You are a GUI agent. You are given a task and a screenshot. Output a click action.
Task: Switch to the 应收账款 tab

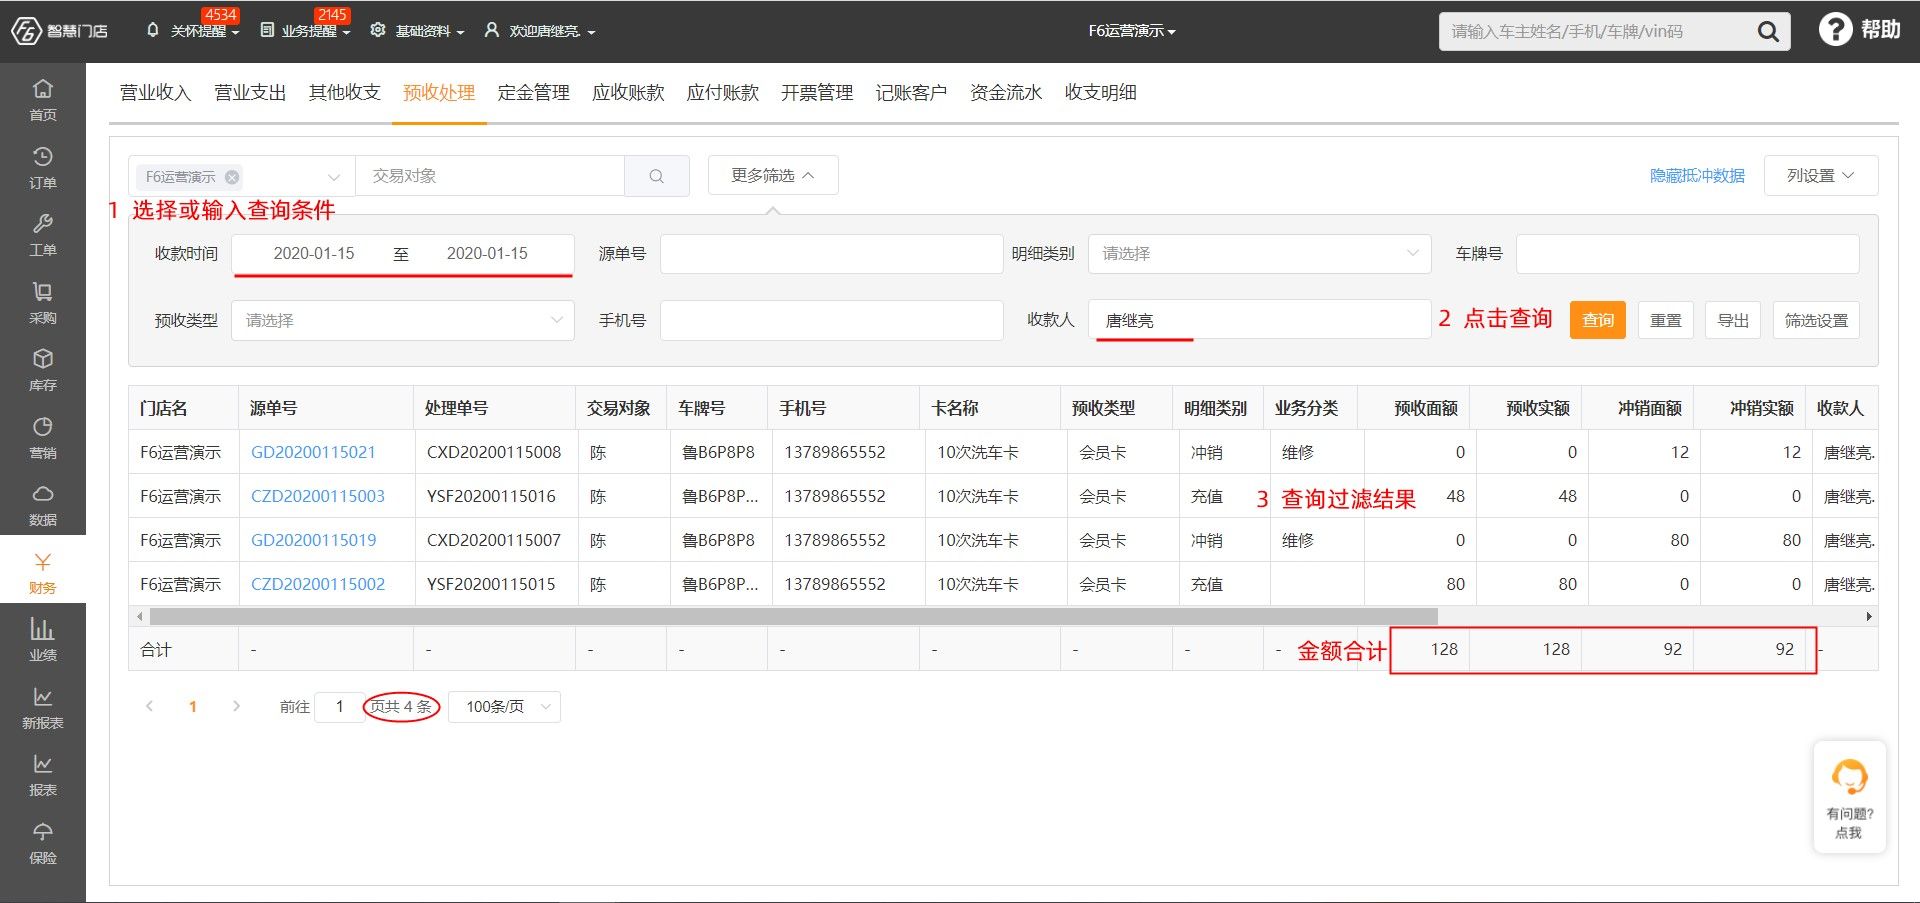pos(628,93)
